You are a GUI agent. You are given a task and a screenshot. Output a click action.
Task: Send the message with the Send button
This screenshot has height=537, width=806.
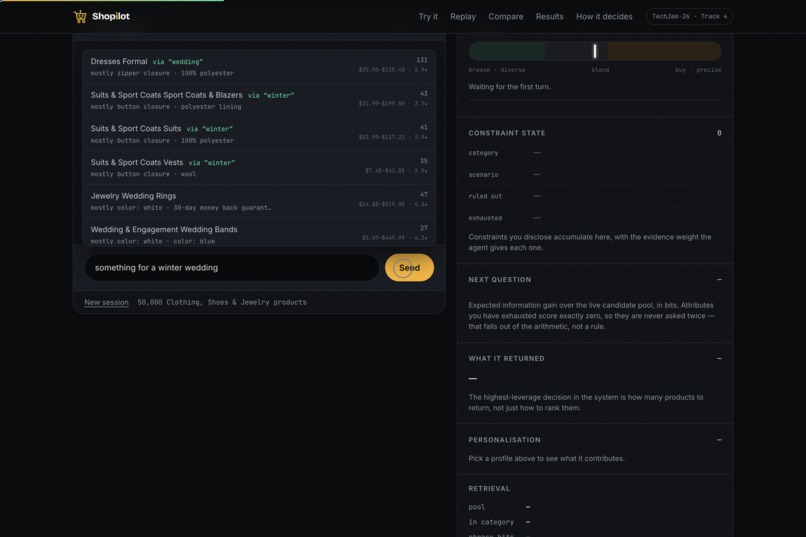coord(409,268)
